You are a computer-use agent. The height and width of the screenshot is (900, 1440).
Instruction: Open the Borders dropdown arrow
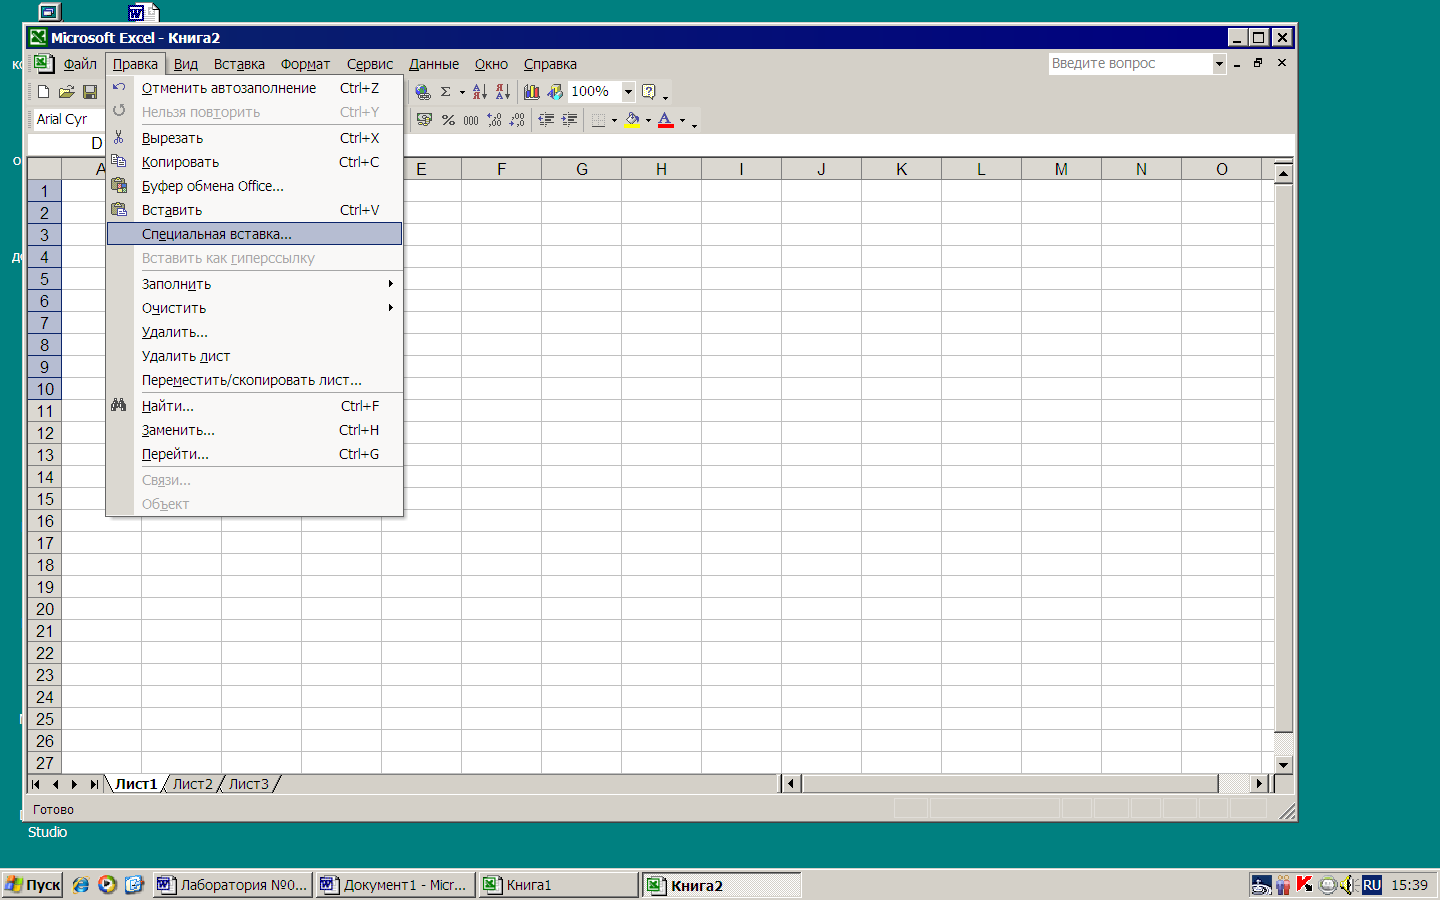click(614, 120)
